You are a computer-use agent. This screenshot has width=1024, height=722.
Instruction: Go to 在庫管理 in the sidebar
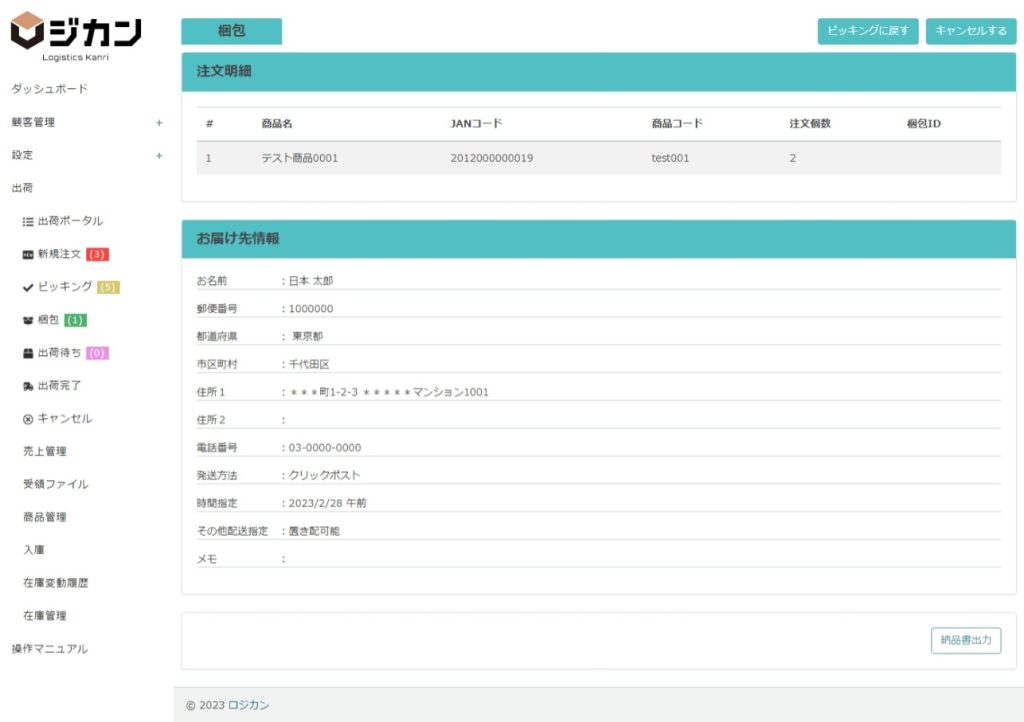(44, 616)
